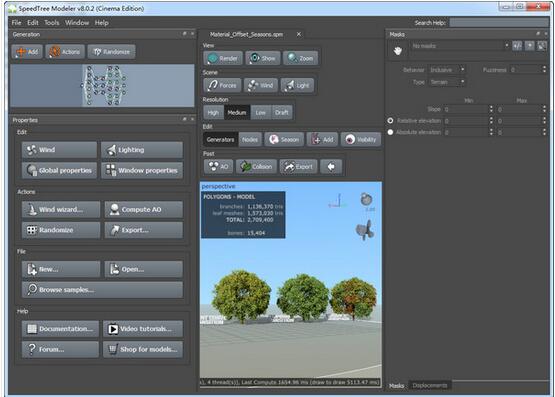555x397 pixels.
Task: Undock the Generation panel
Action: pos(184,34)
